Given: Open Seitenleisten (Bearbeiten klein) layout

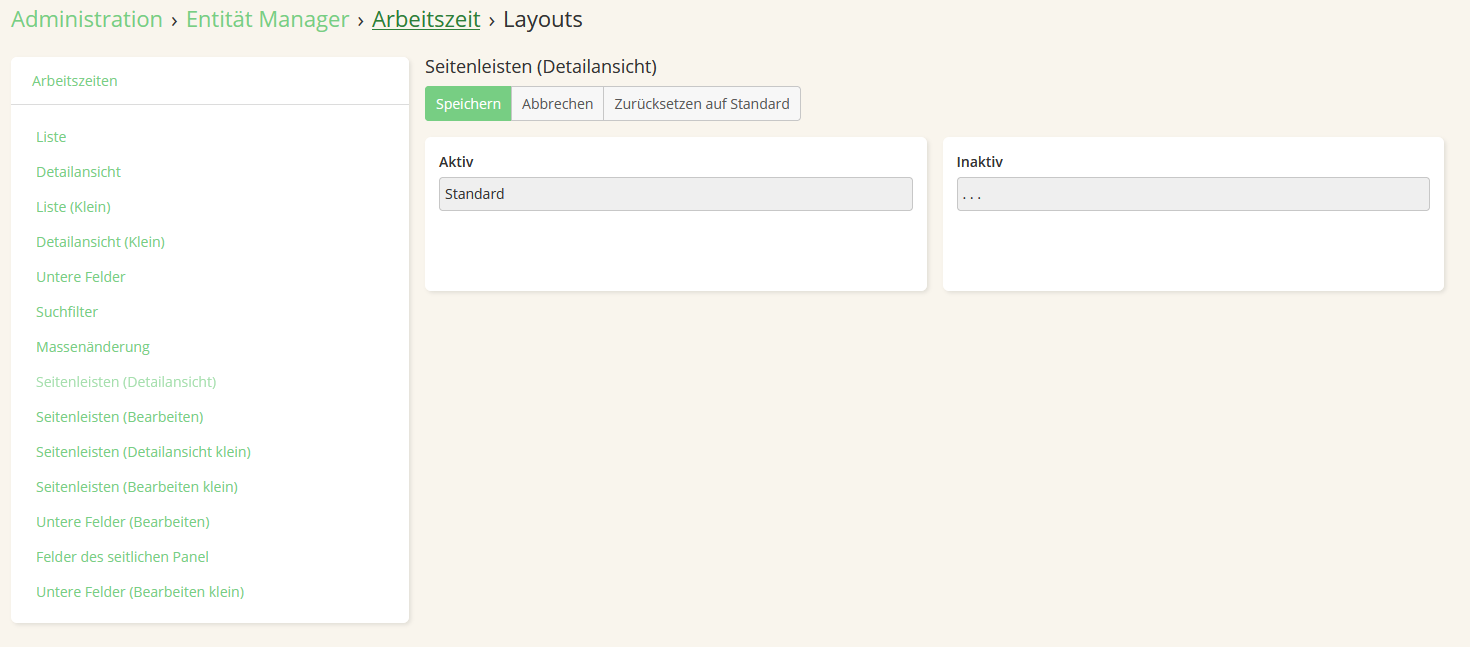Looking at the screenshot, I should click(137, 487).
